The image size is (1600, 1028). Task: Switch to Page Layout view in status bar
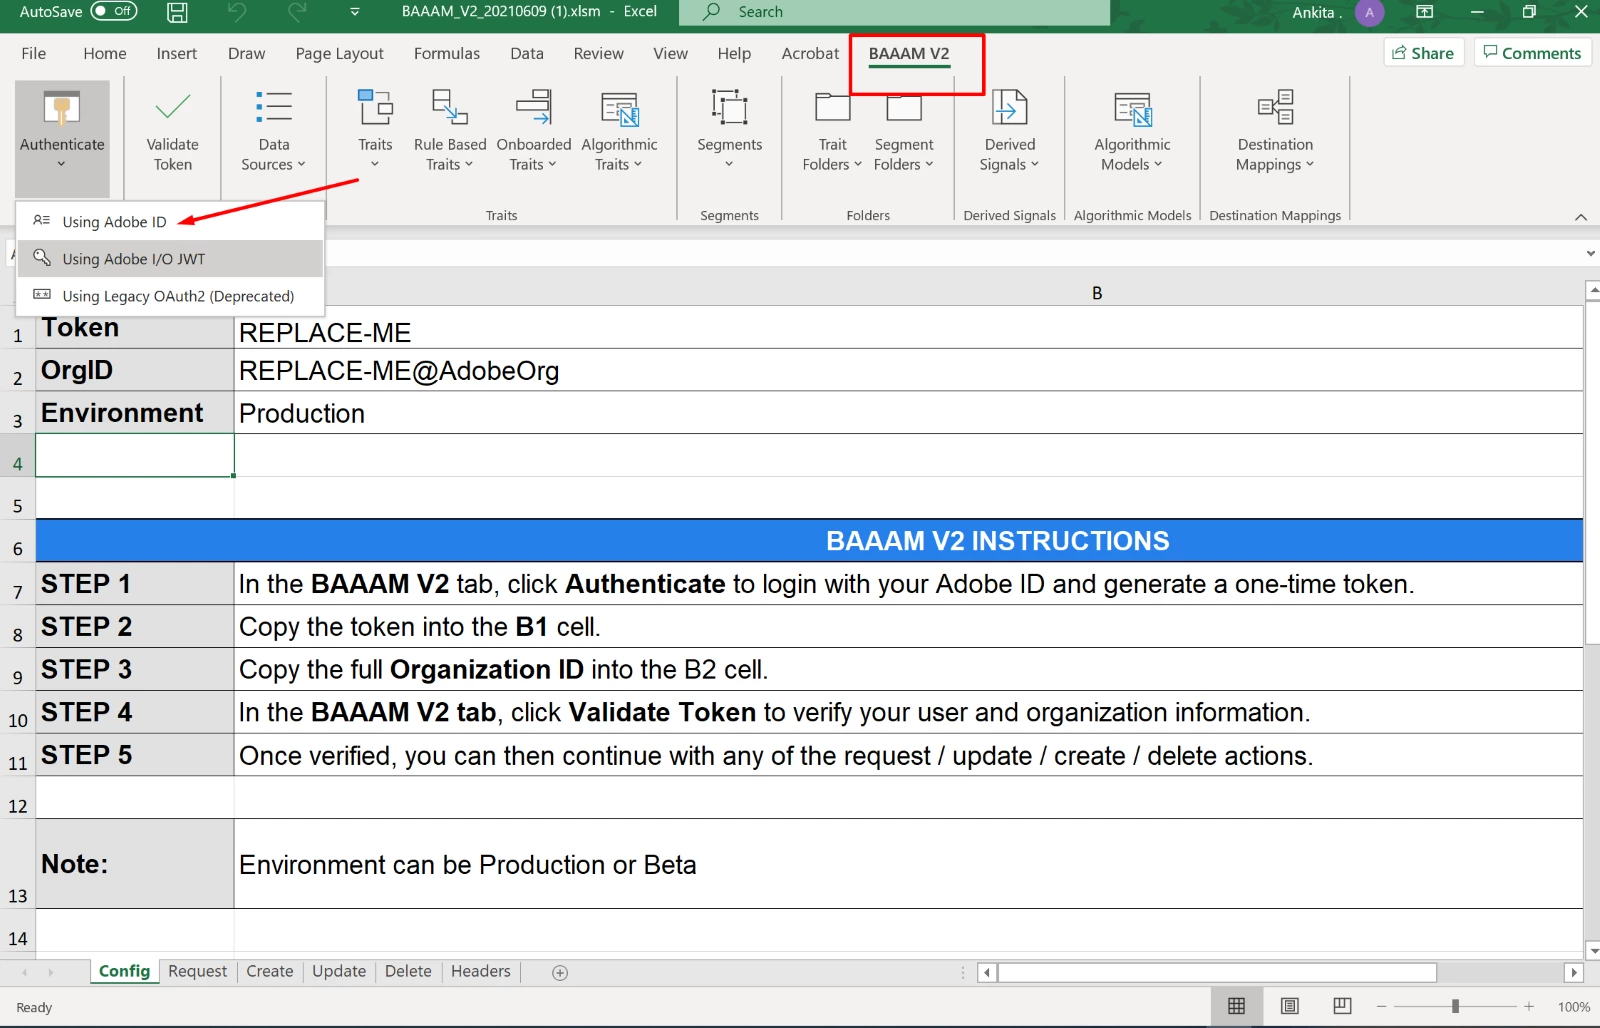[x=1290, y=1006]
